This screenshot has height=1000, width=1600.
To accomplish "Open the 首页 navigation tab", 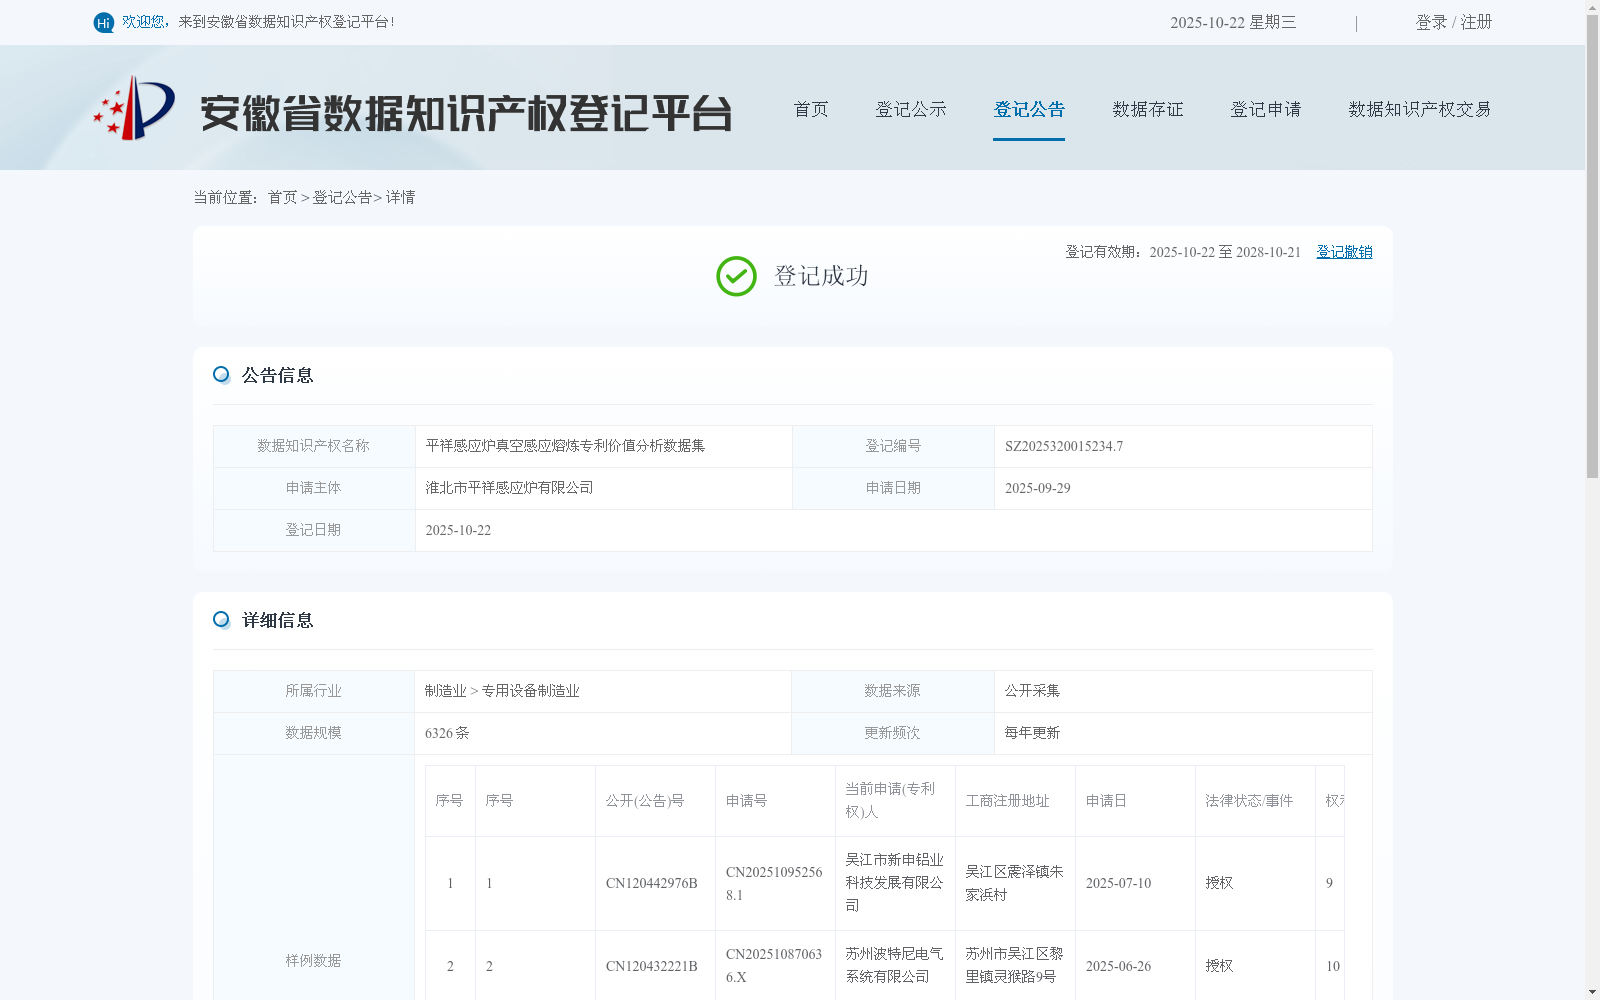I will coord(811,109).
